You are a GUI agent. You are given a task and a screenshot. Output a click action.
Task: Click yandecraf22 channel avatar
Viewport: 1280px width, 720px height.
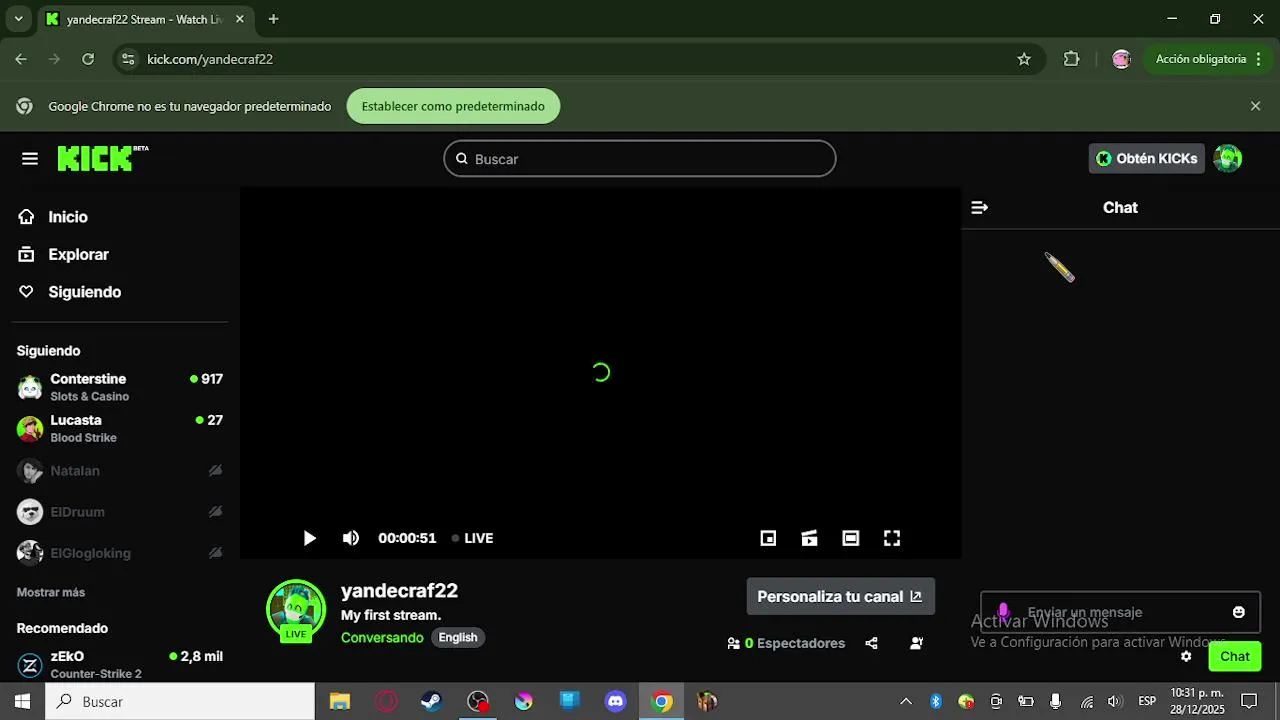point(296,609)
